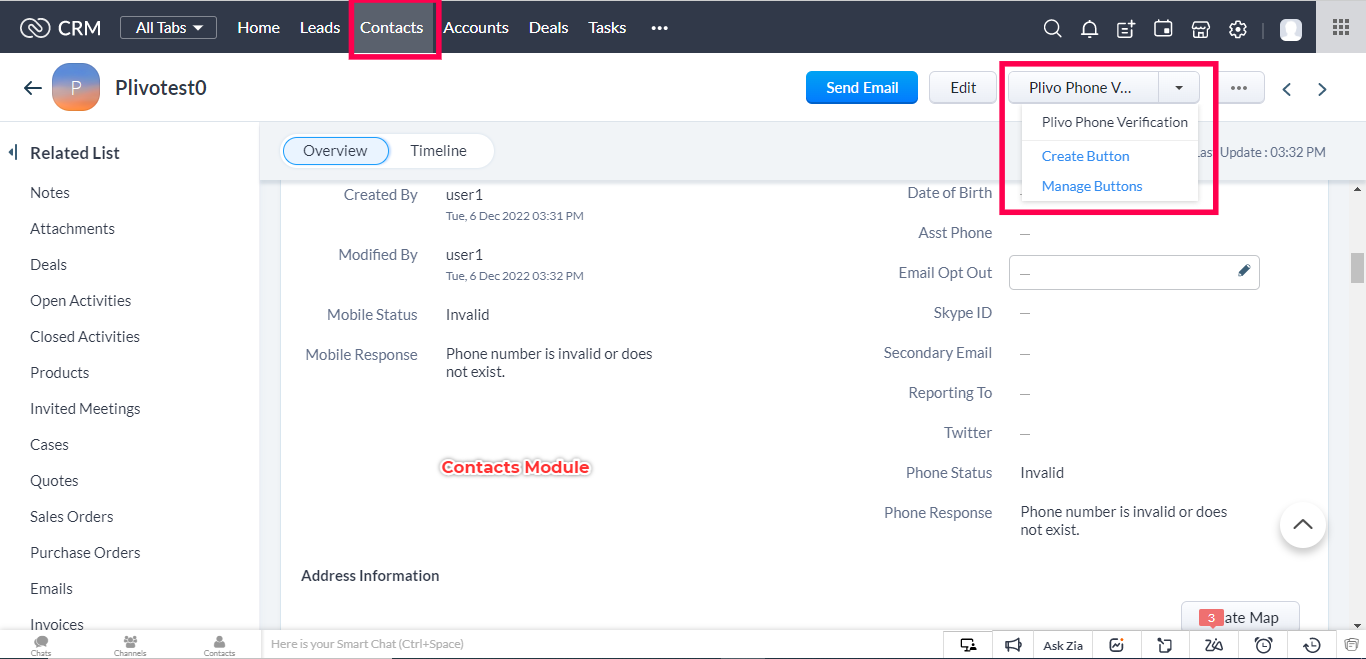Open the global search magnifier icon
1366x659 pixels.
(1052, 29)
